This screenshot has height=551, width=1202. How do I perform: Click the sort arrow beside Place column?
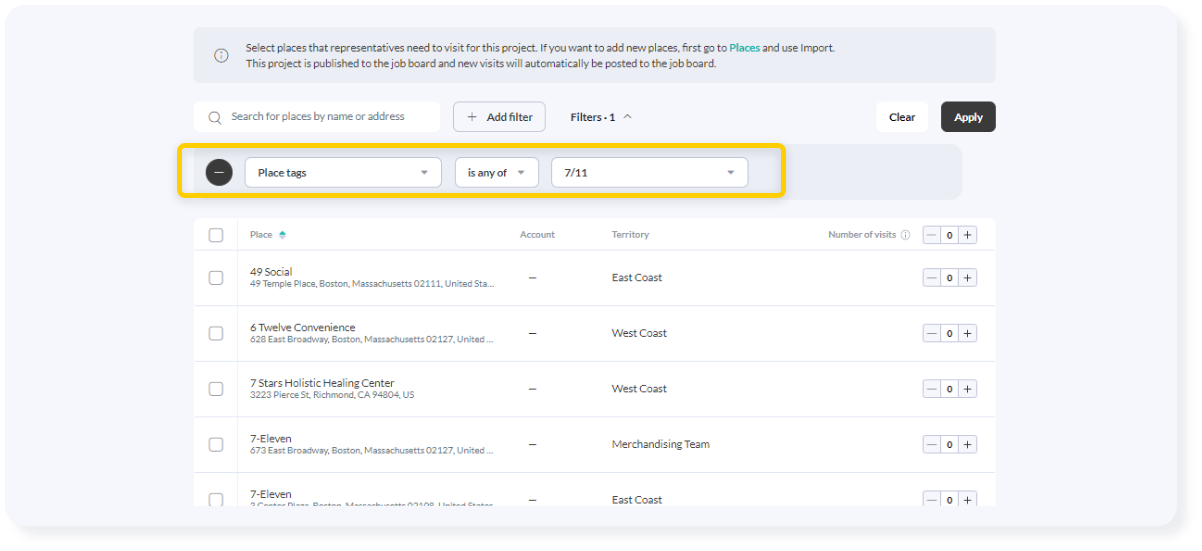[x=283, y=235]
